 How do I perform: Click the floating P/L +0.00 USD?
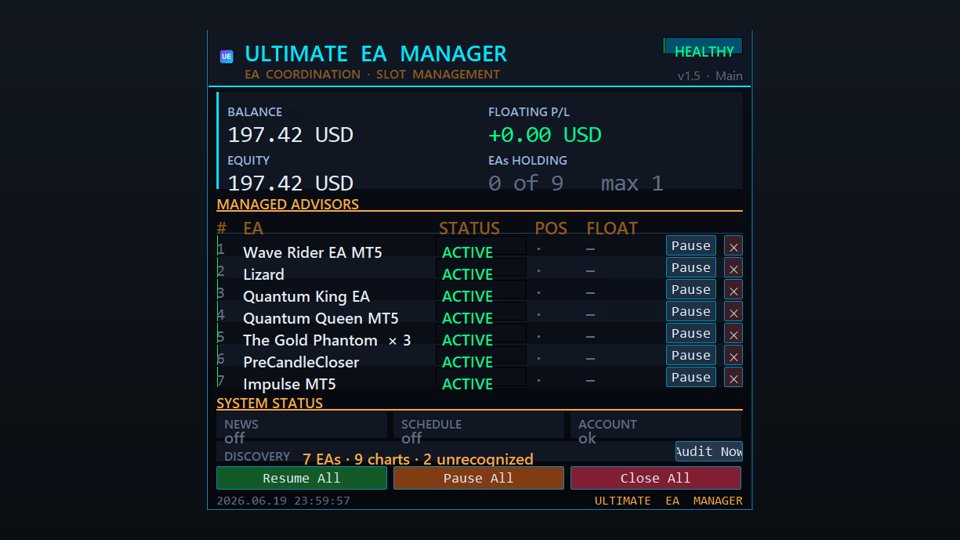[x=544, y=135]
